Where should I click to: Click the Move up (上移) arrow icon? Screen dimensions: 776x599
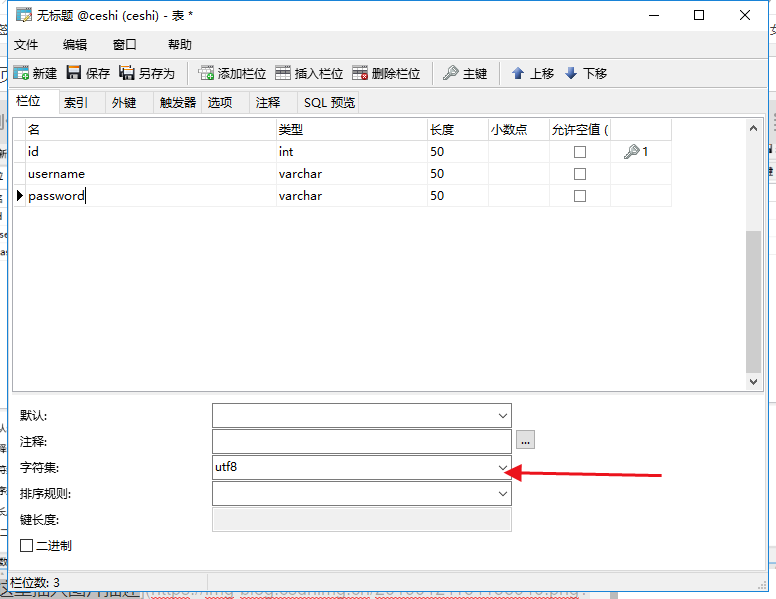point(518,73)
